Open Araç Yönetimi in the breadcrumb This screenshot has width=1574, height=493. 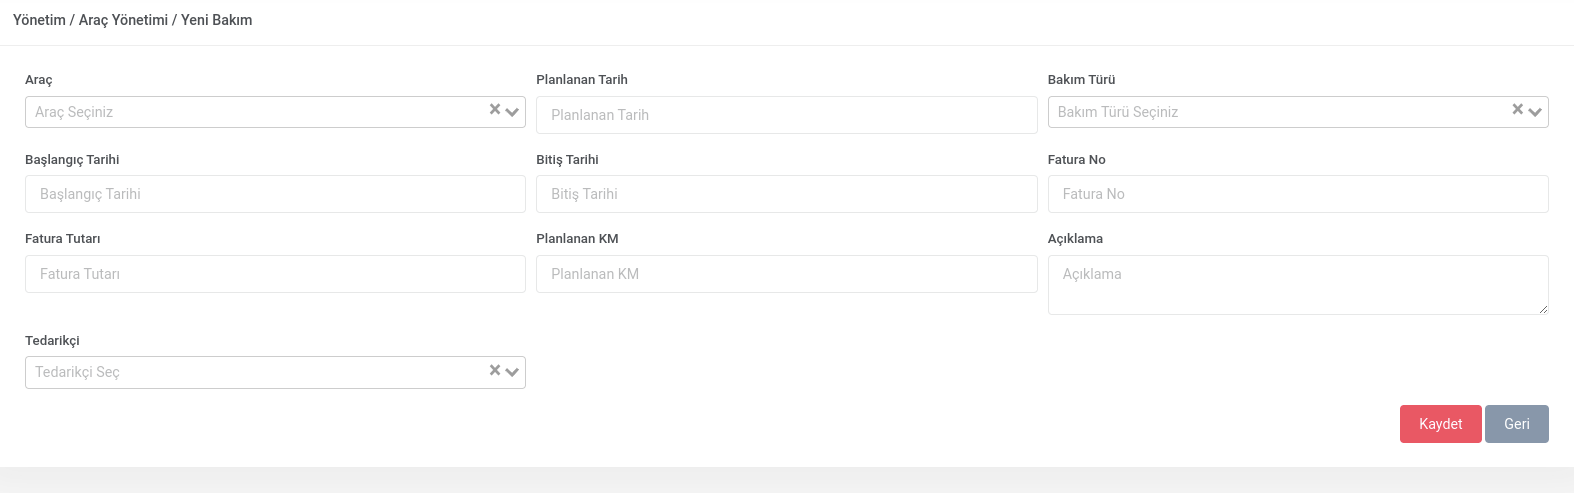pyautogui.click(x=123, y=20)
